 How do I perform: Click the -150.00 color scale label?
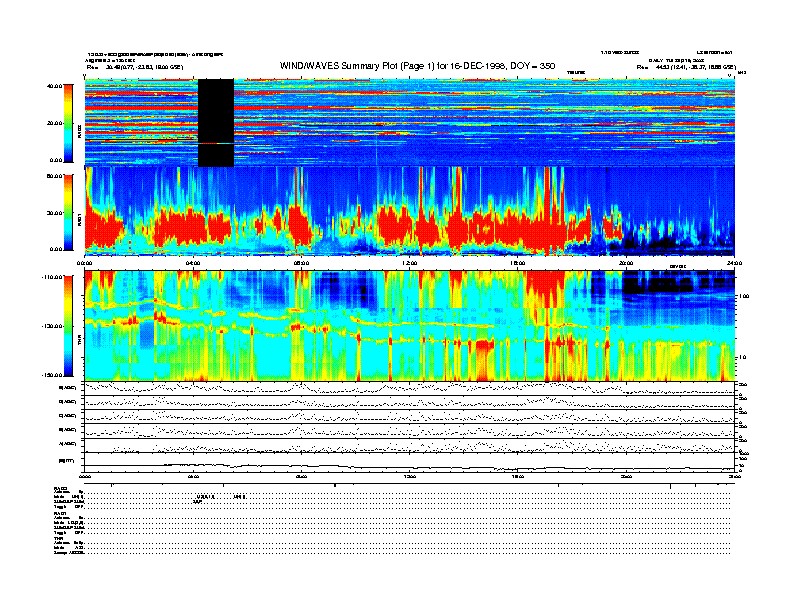coord(53,375)
